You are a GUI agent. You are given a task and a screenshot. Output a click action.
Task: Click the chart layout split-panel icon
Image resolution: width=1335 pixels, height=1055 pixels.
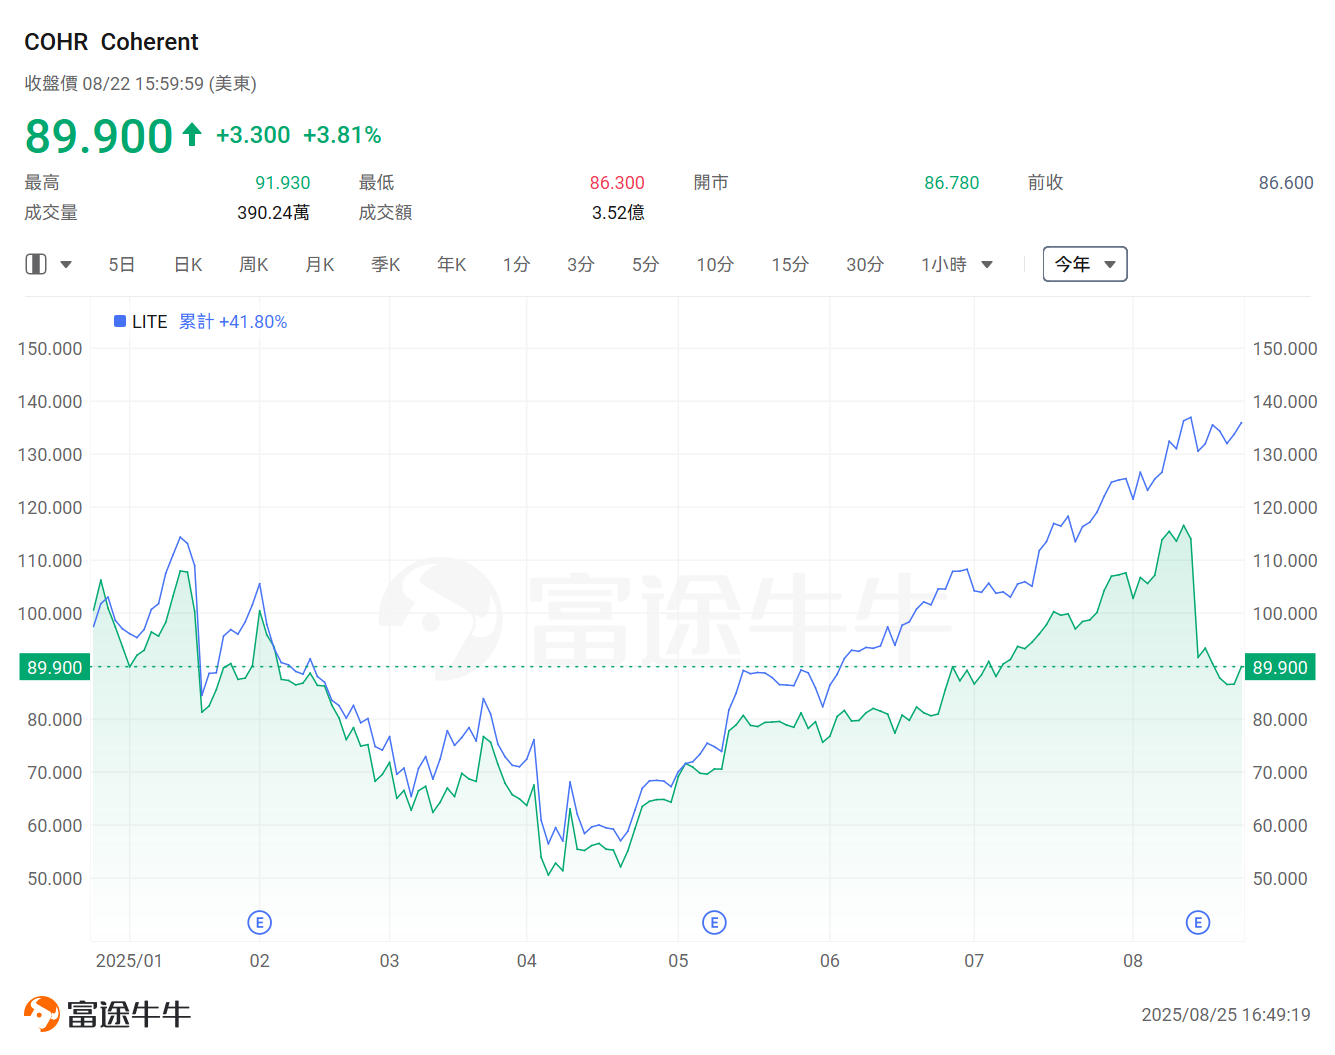tap(36, 264)
